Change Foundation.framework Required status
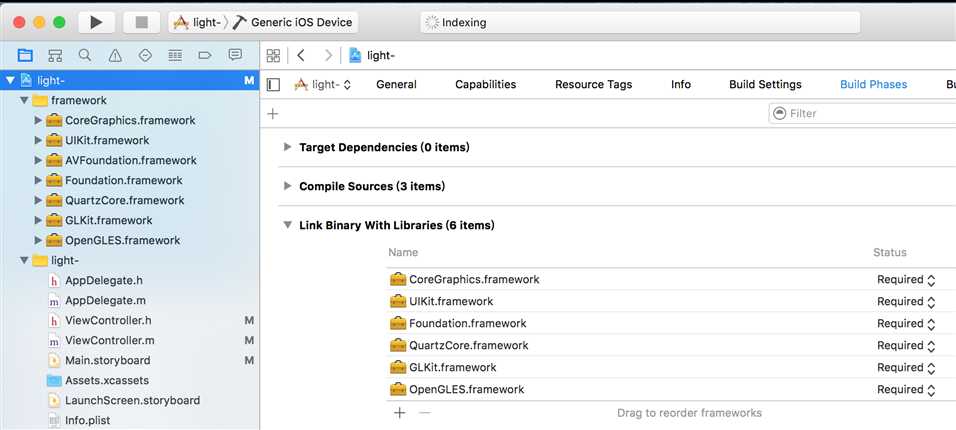The image size is (956, 430). tap(906, 324)
